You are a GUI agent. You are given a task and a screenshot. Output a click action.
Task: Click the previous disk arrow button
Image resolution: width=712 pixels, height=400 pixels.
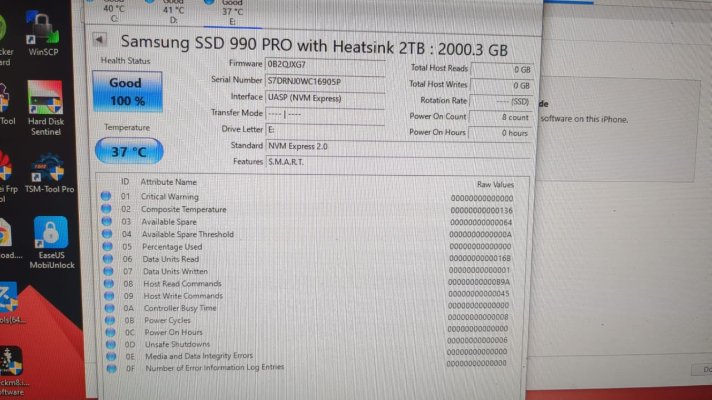[x=99, y=40]
